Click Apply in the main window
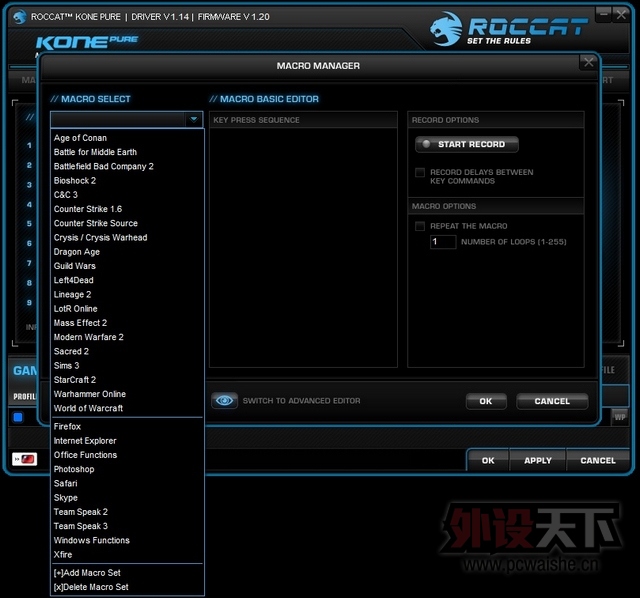This screenshot has width=640, height=598. [x=538, y=460]
